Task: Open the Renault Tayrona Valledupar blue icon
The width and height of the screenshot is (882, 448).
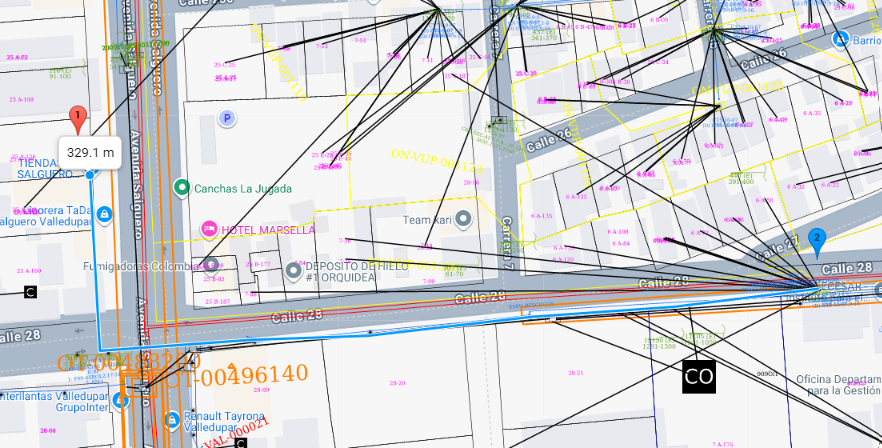Action: (x=171, y=421)
